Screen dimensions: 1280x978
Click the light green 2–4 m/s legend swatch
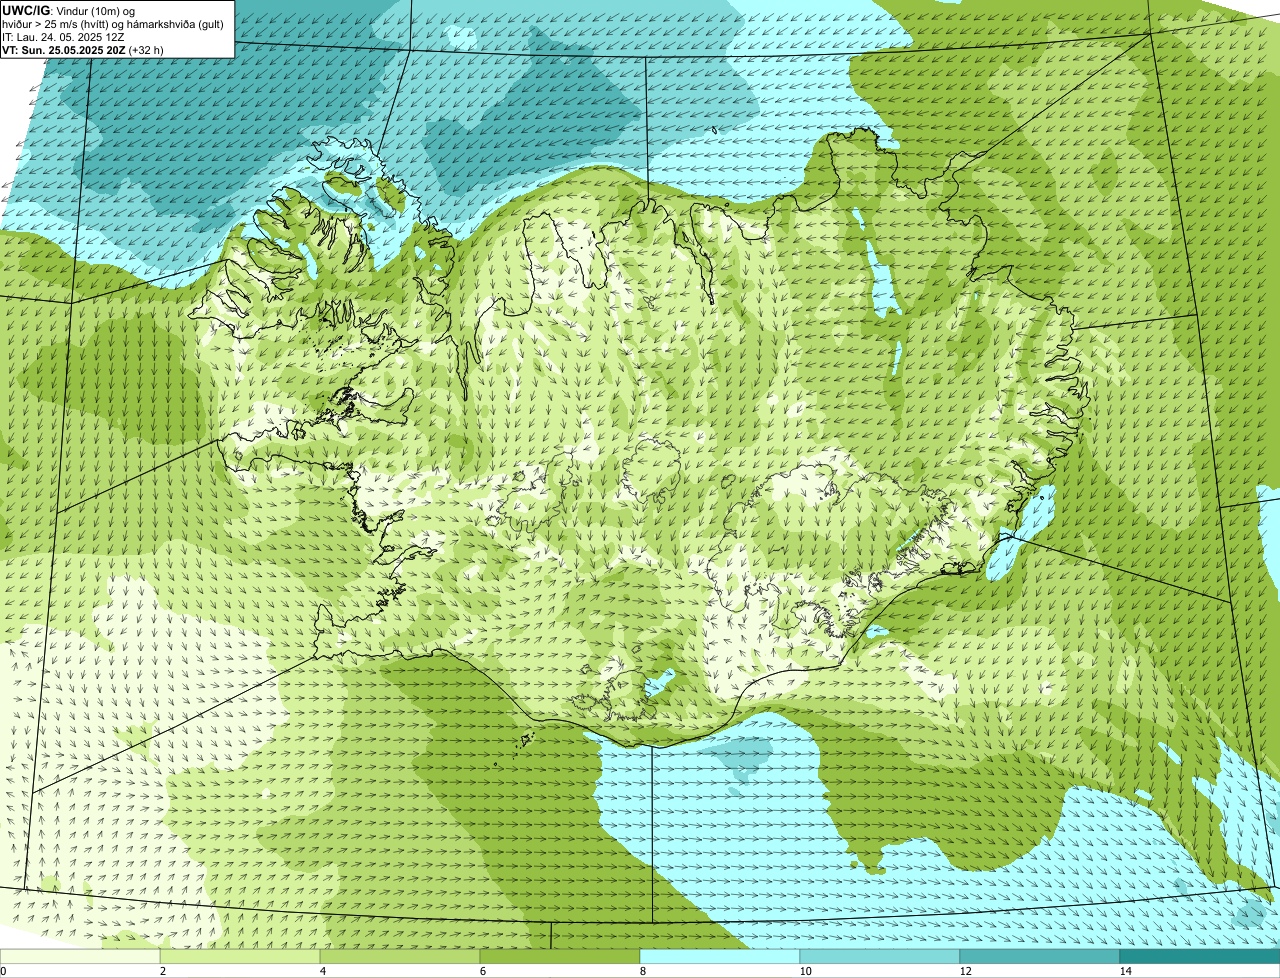(x=240, y=956)
